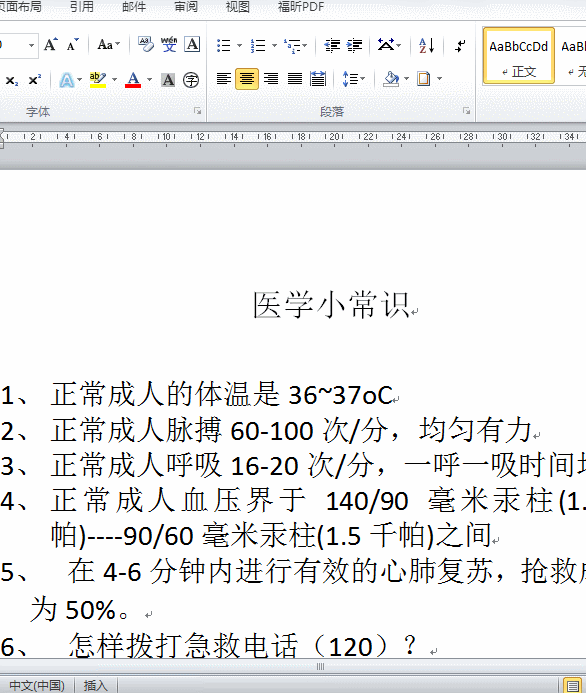Open the Paragraph dialog launcher
The image size is (586, 693).
tap(466, 111)
